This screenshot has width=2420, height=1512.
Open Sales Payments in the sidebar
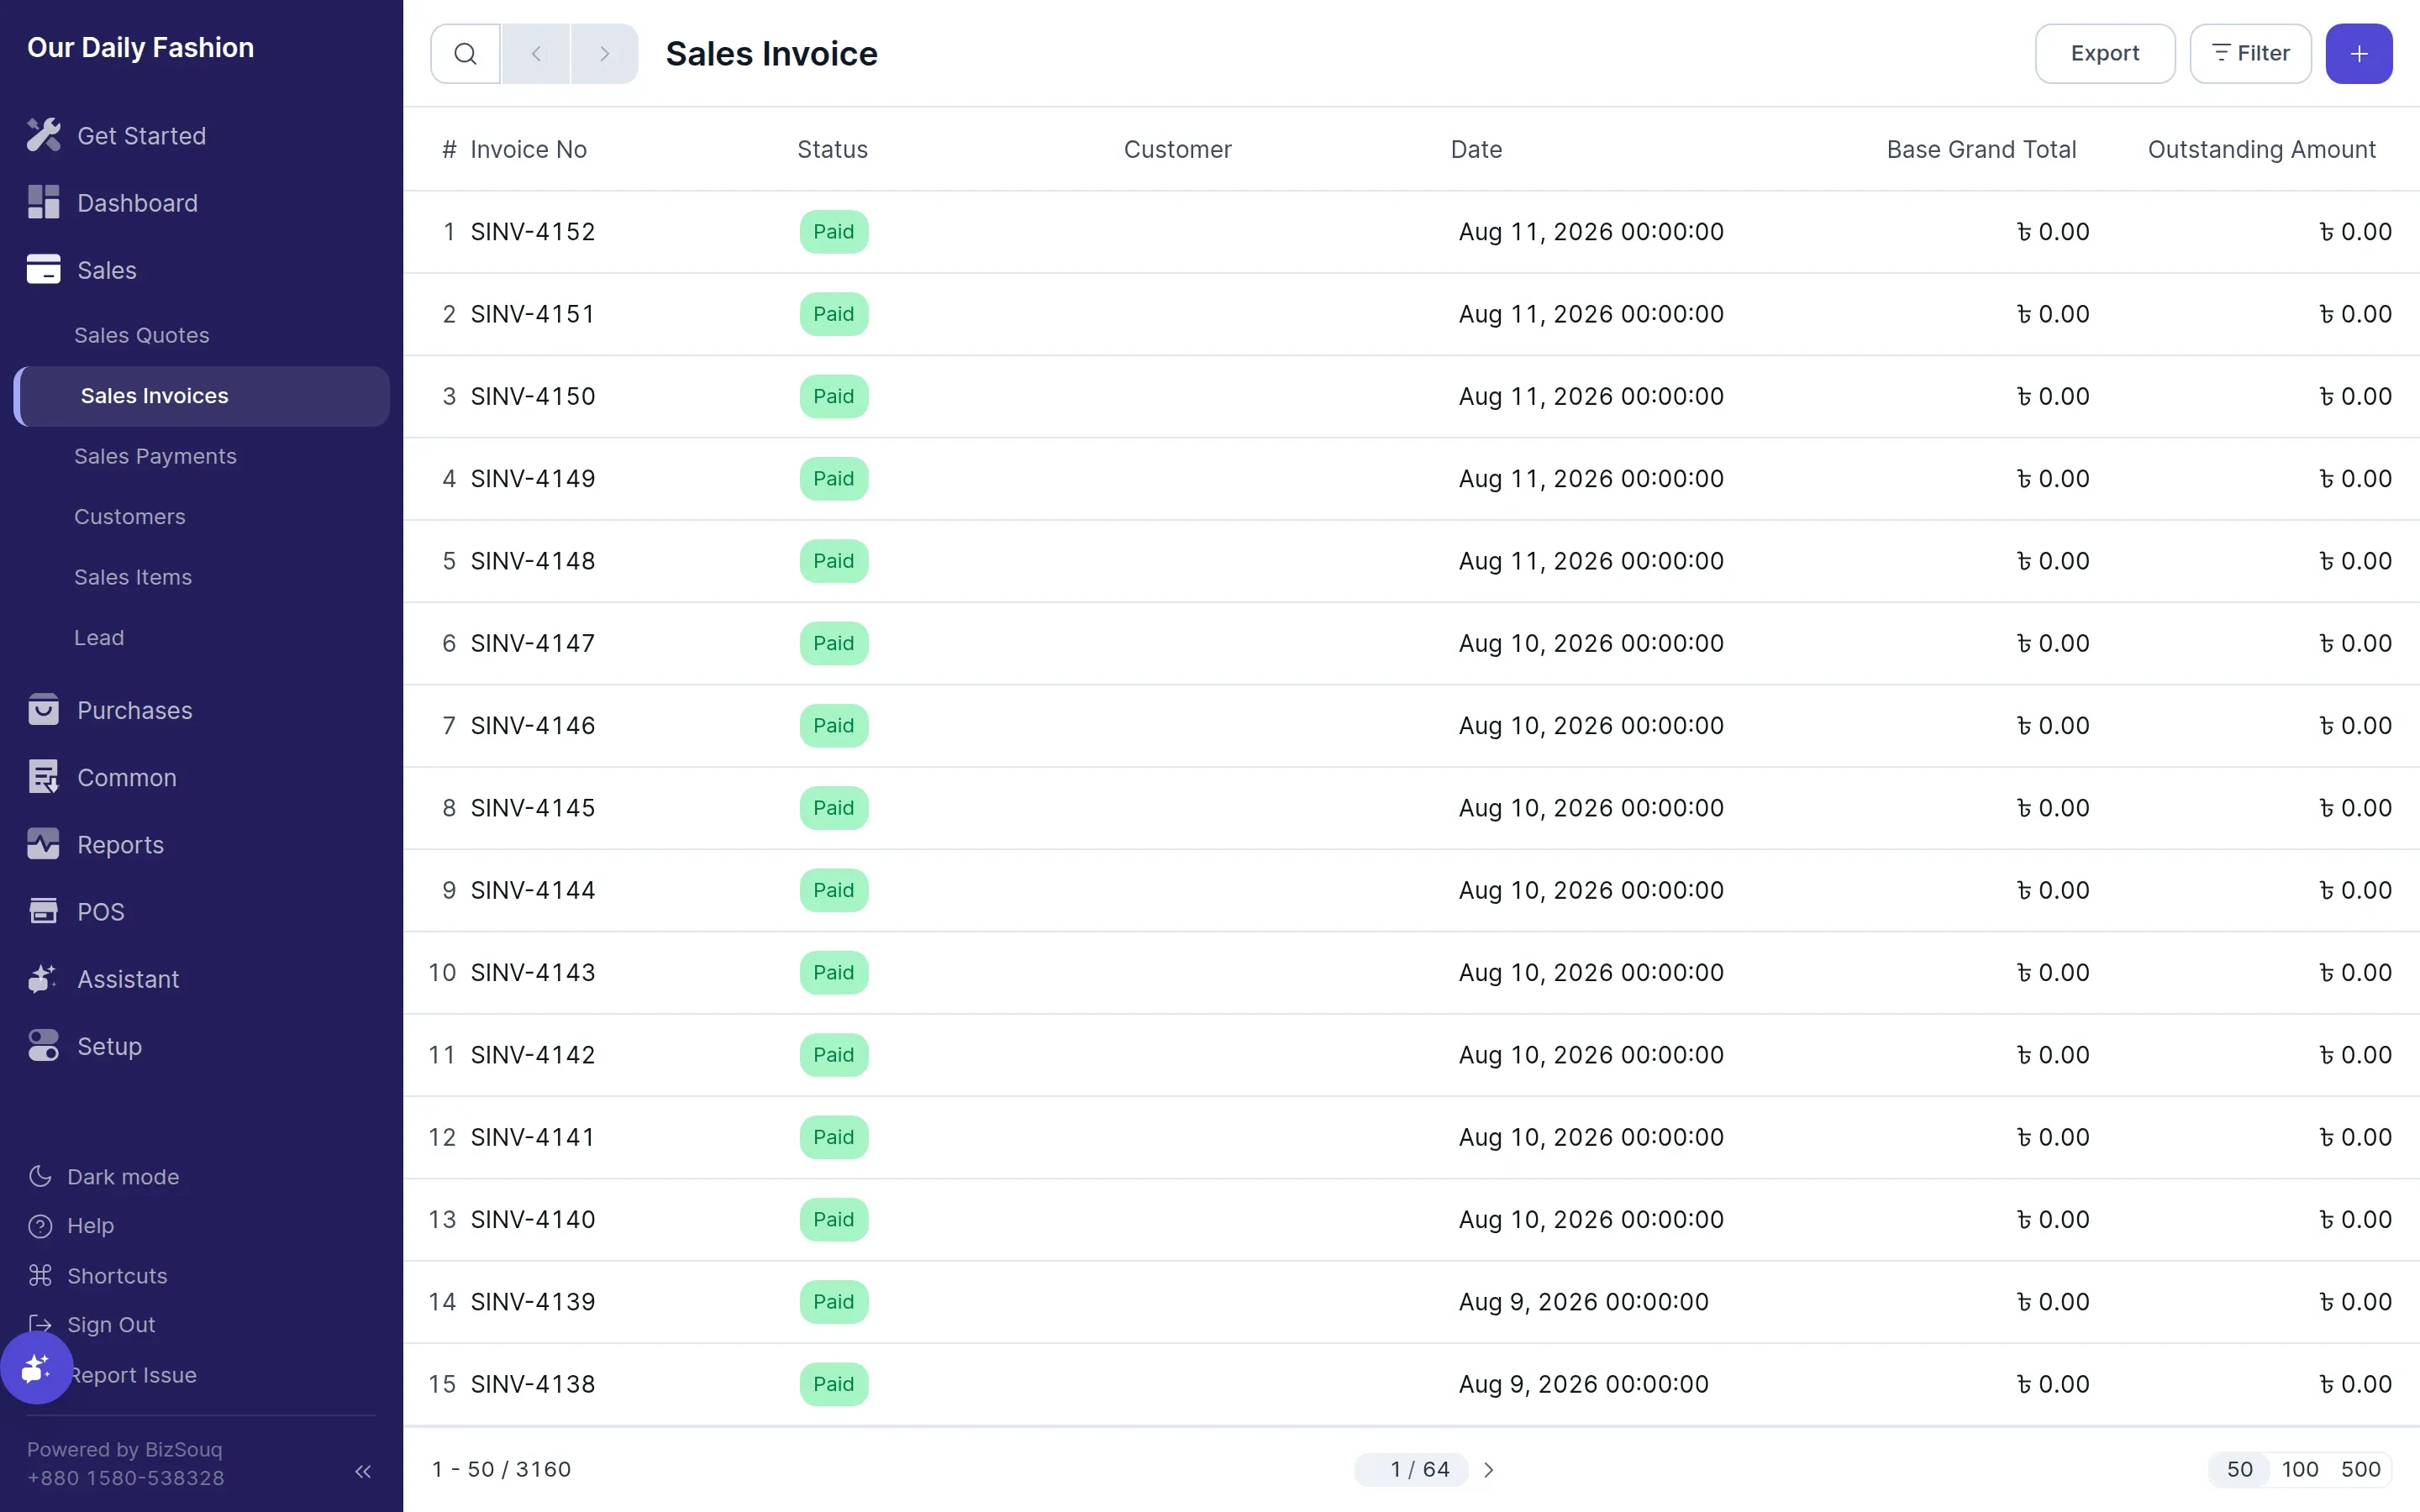point(155,456)
